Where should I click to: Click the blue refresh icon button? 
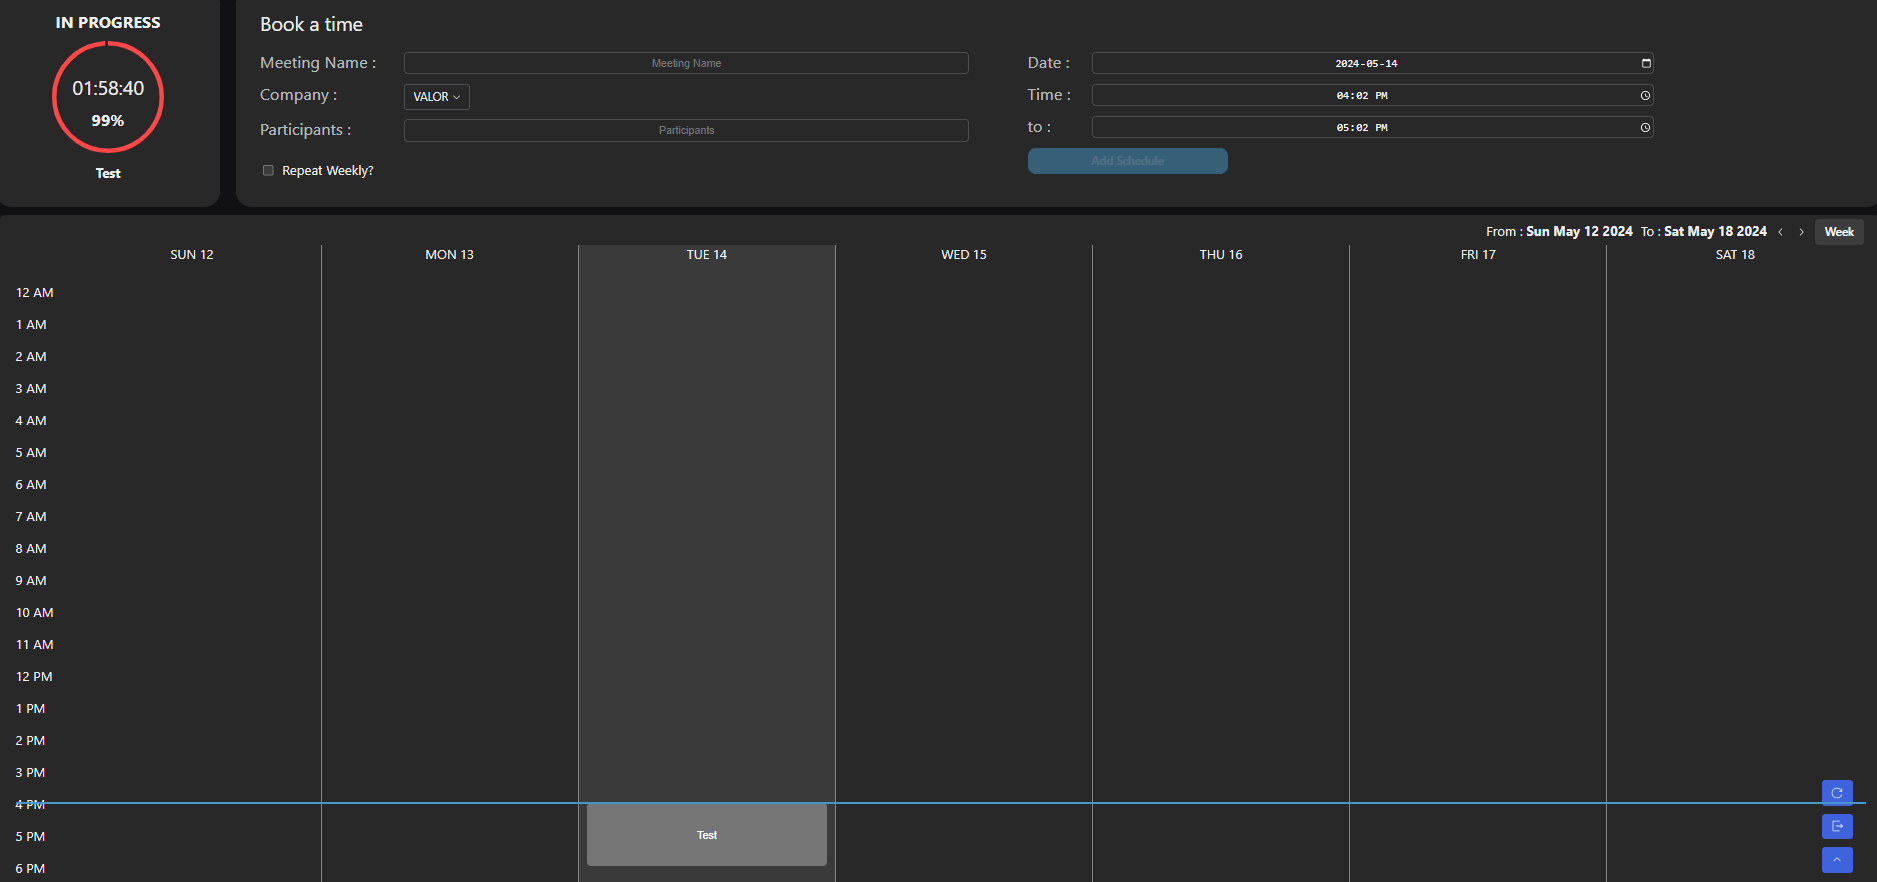coord(1837,793)
